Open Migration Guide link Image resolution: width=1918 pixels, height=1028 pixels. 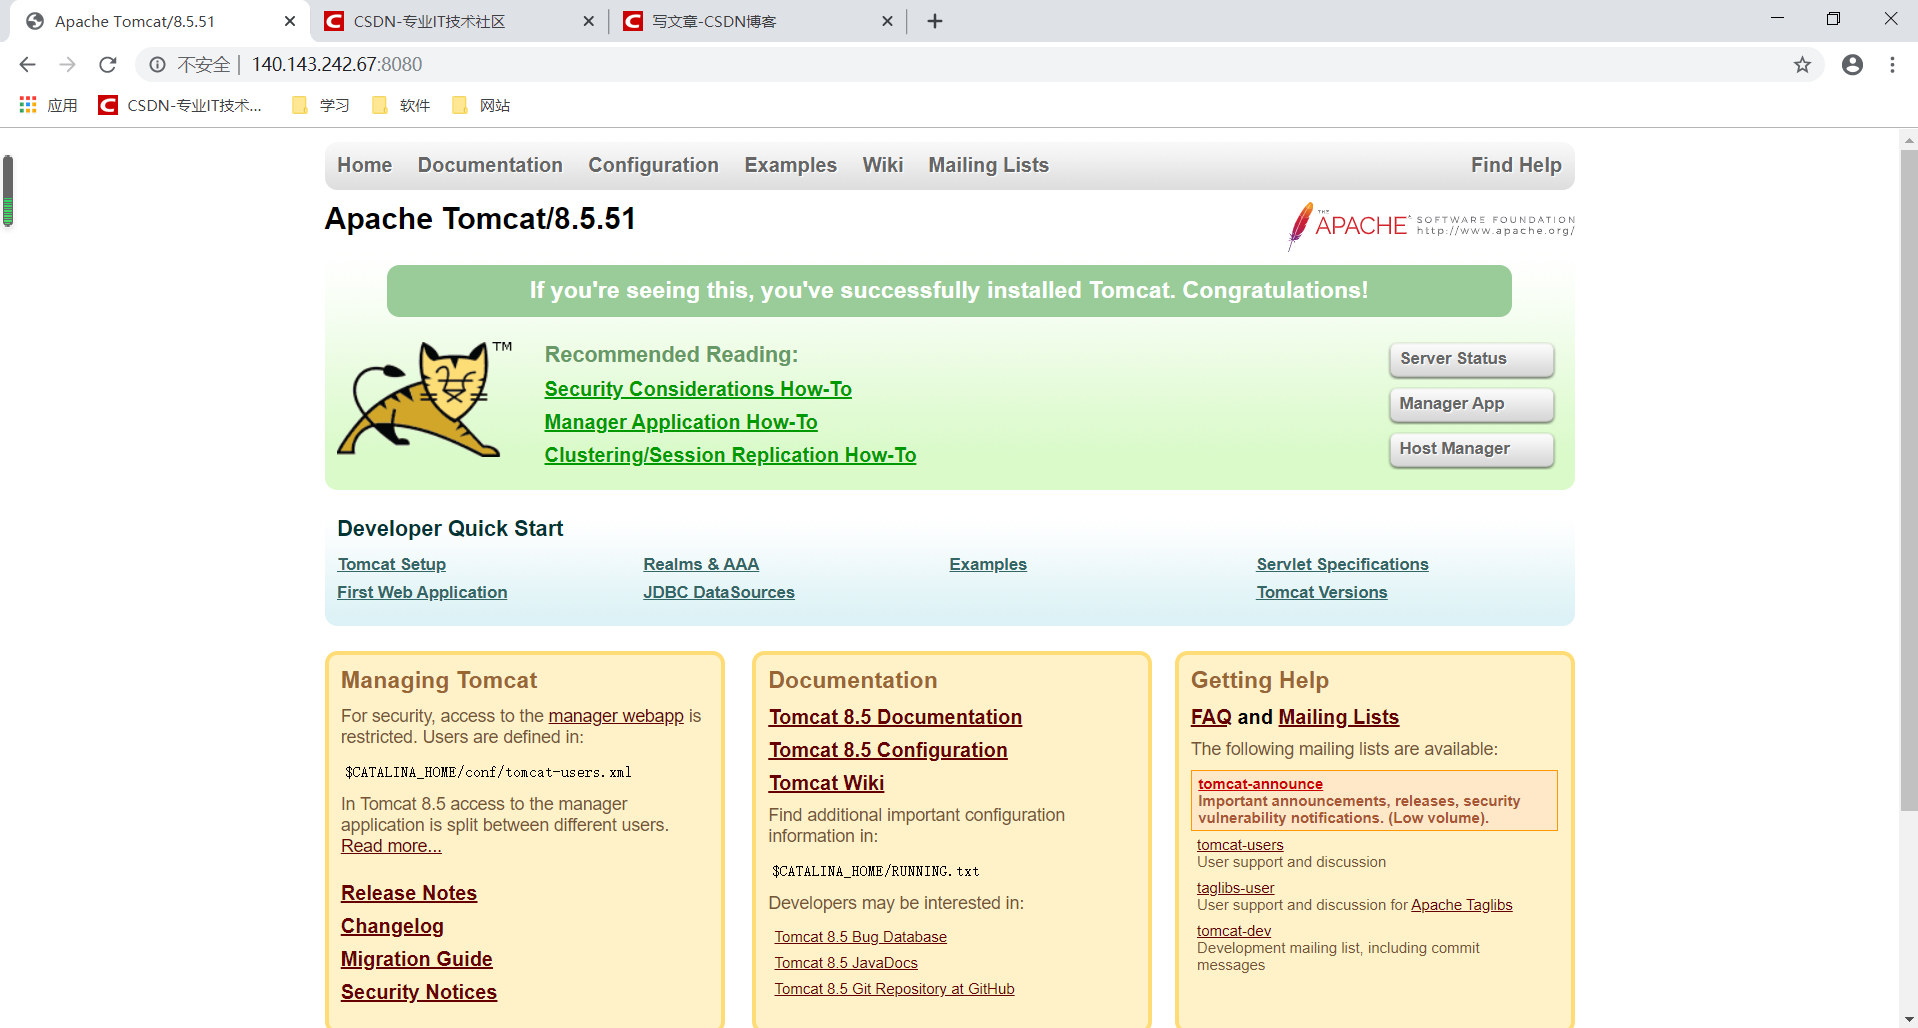point(417,959)
